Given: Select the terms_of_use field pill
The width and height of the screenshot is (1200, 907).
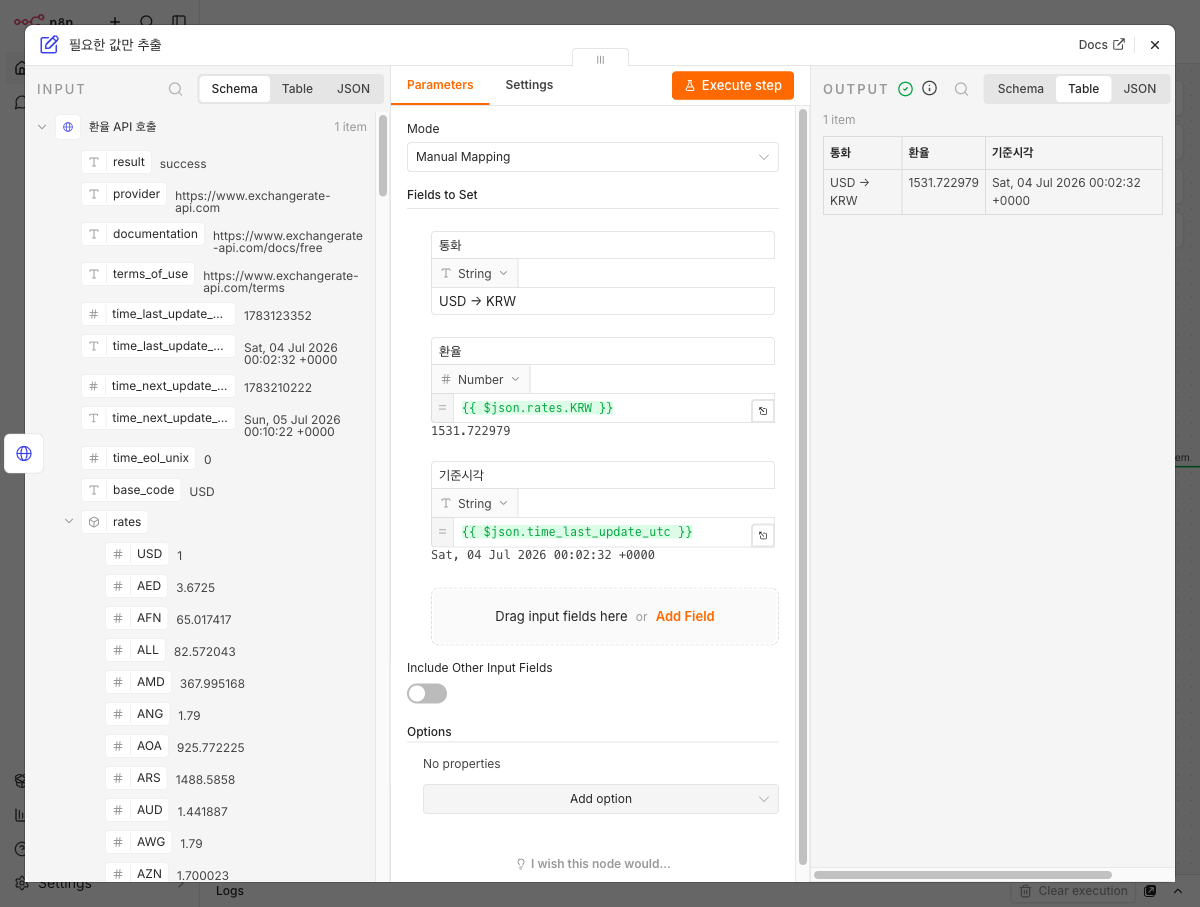Looking at the screenshot, I should point(139,274).
